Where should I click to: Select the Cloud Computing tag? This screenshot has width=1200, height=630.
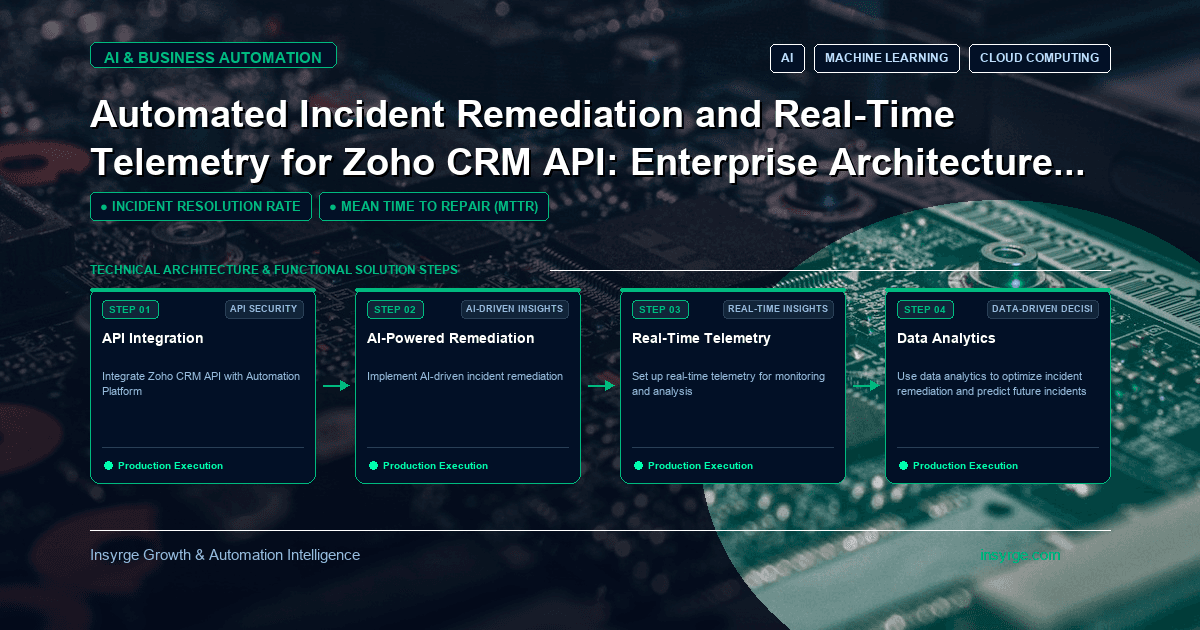pos(1039,58)
